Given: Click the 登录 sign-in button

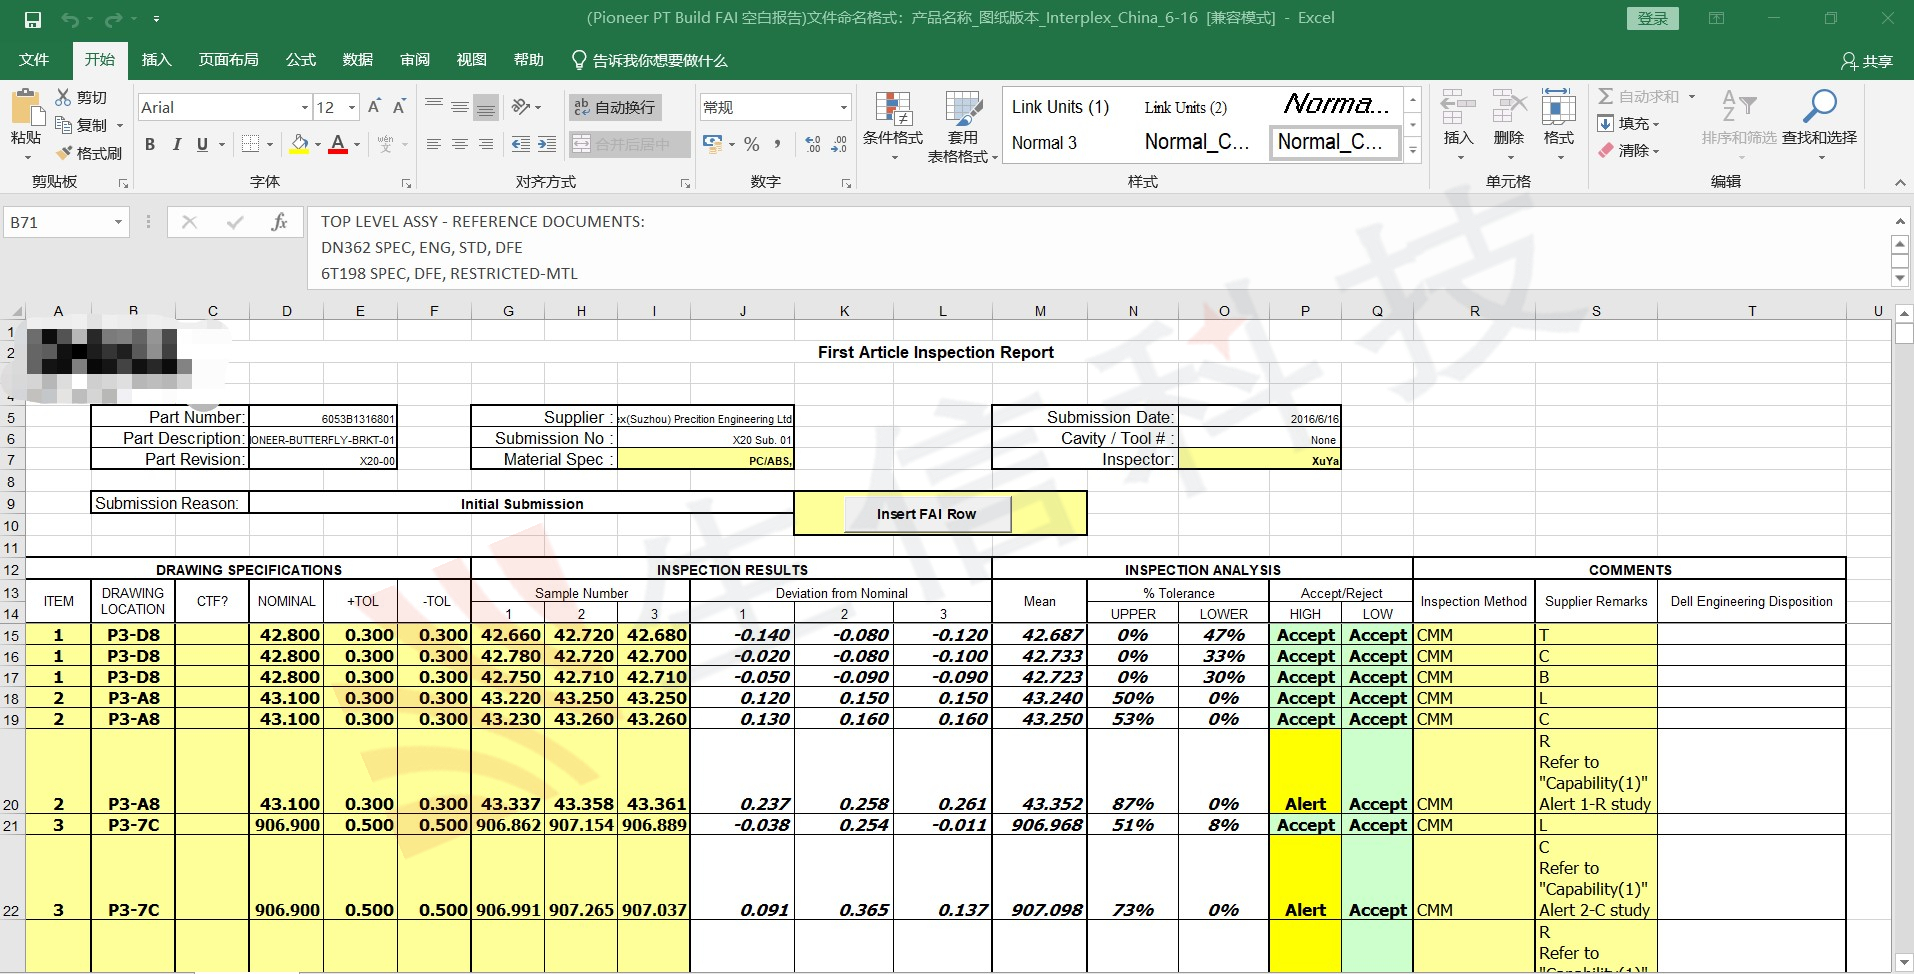Looking at the screenshot, I should coord(1652,19).
